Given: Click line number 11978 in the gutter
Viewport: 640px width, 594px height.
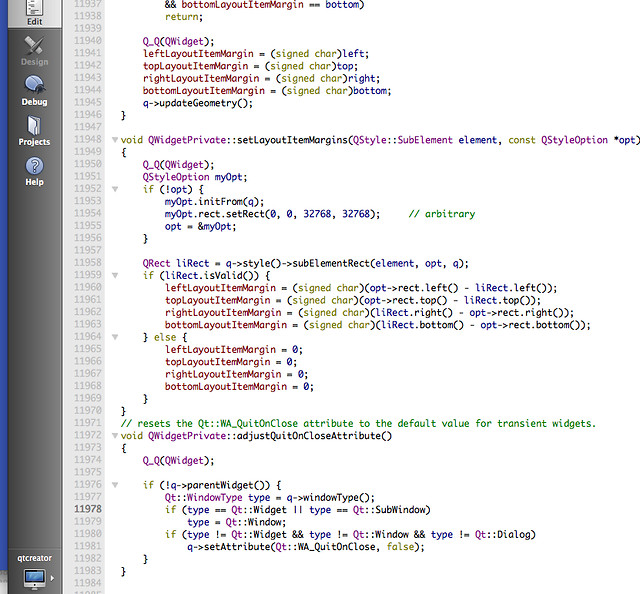Looking at the screenshot, I should pos(88,509).
